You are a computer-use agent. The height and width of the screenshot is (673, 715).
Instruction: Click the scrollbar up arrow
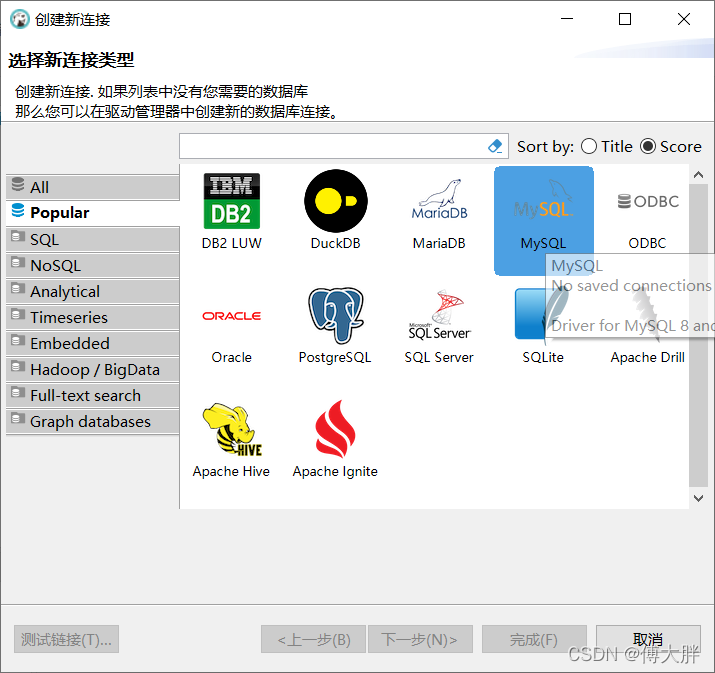point(698,175)
